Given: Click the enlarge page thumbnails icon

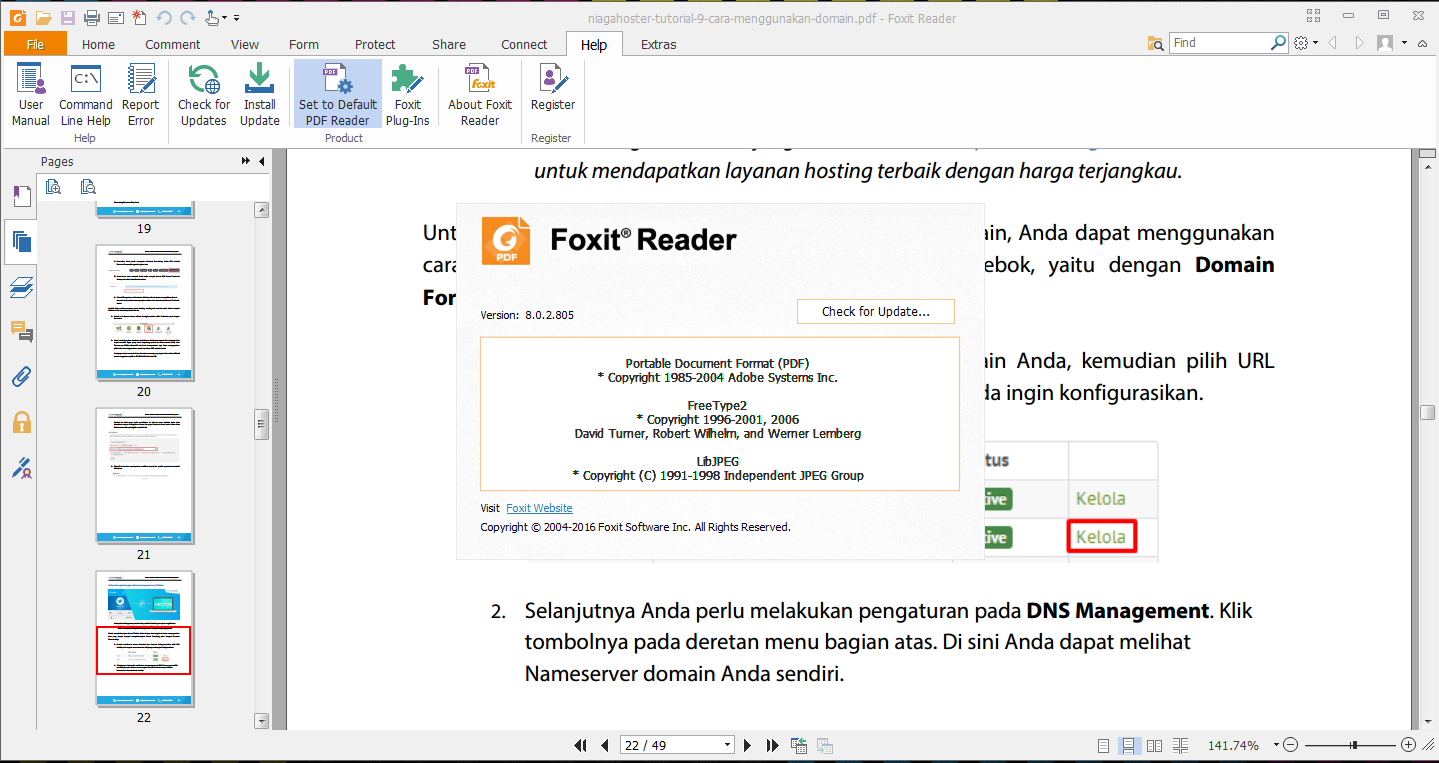Looking at the screenshot, I should (x=53, y=186).
